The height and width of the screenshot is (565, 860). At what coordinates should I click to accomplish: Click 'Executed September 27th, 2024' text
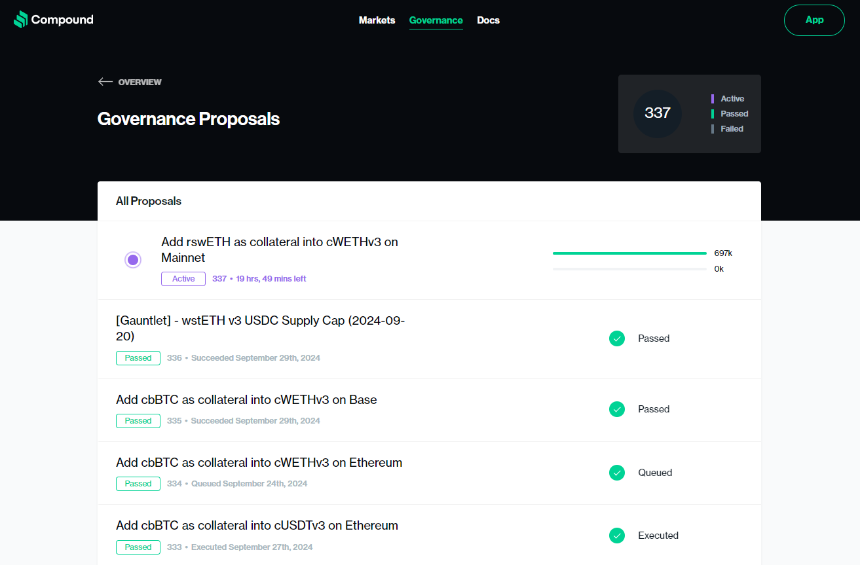pyautogui.click(x=252, y=547)
